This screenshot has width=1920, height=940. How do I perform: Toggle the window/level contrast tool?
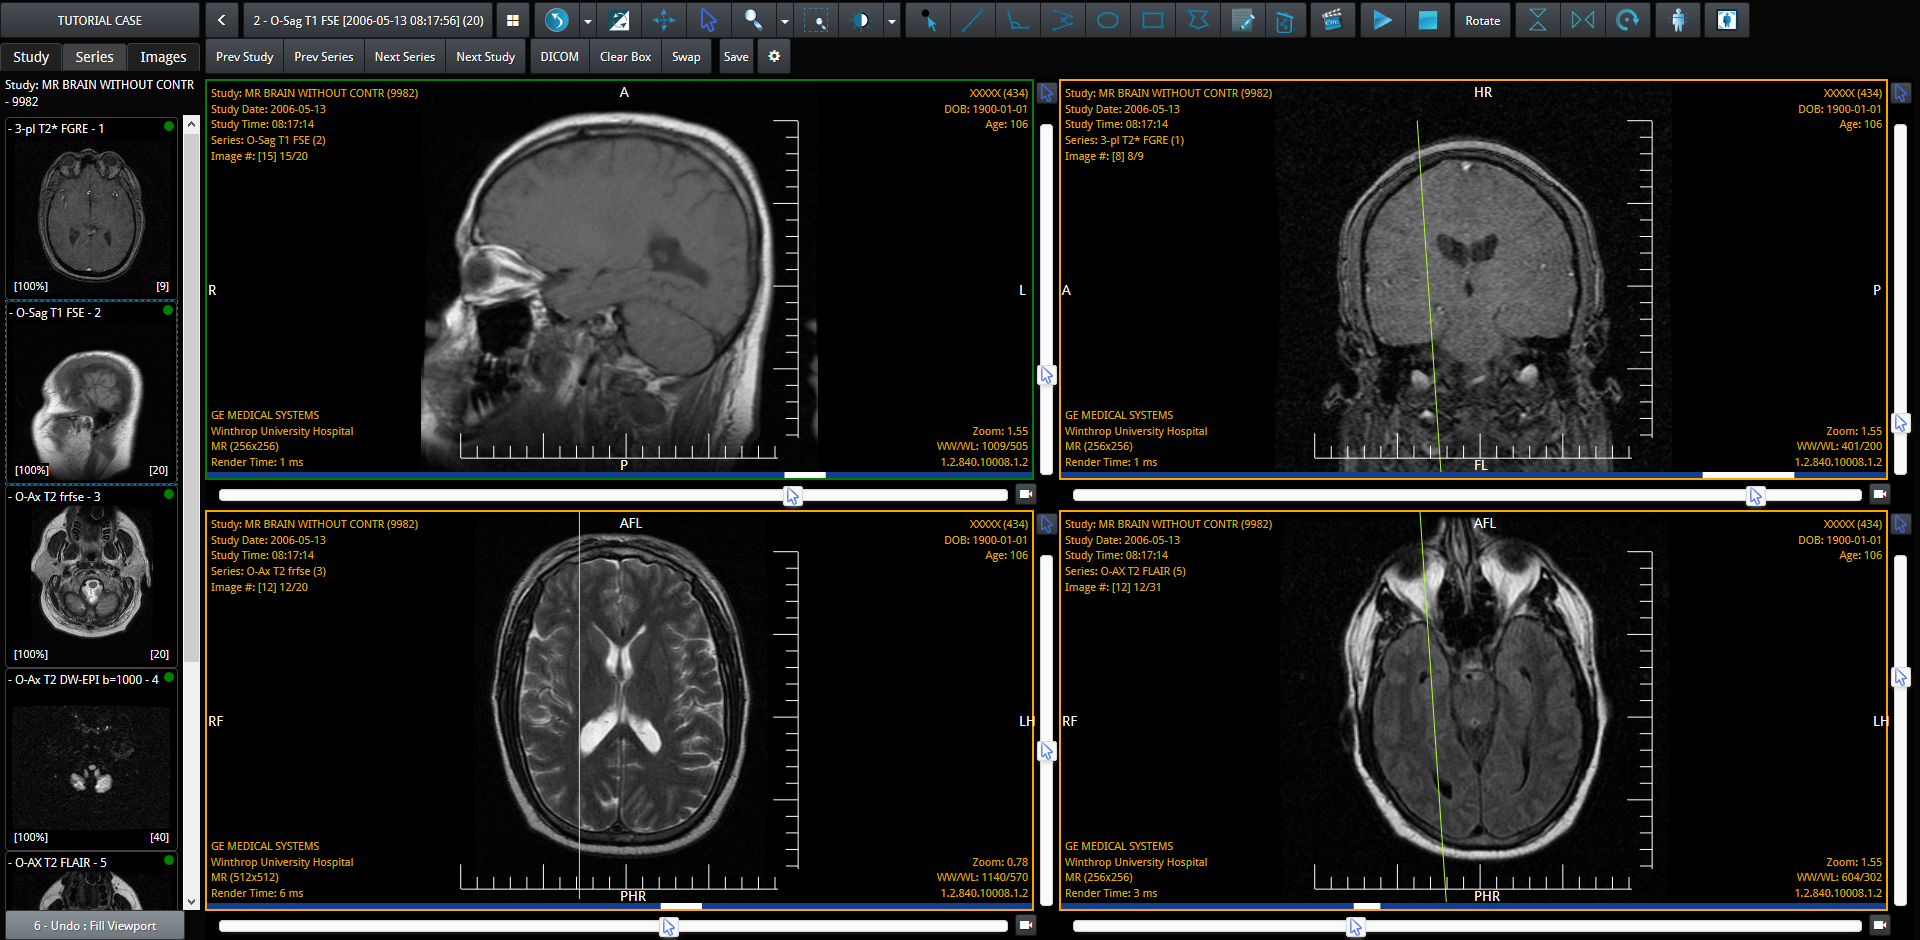[860, 20]
